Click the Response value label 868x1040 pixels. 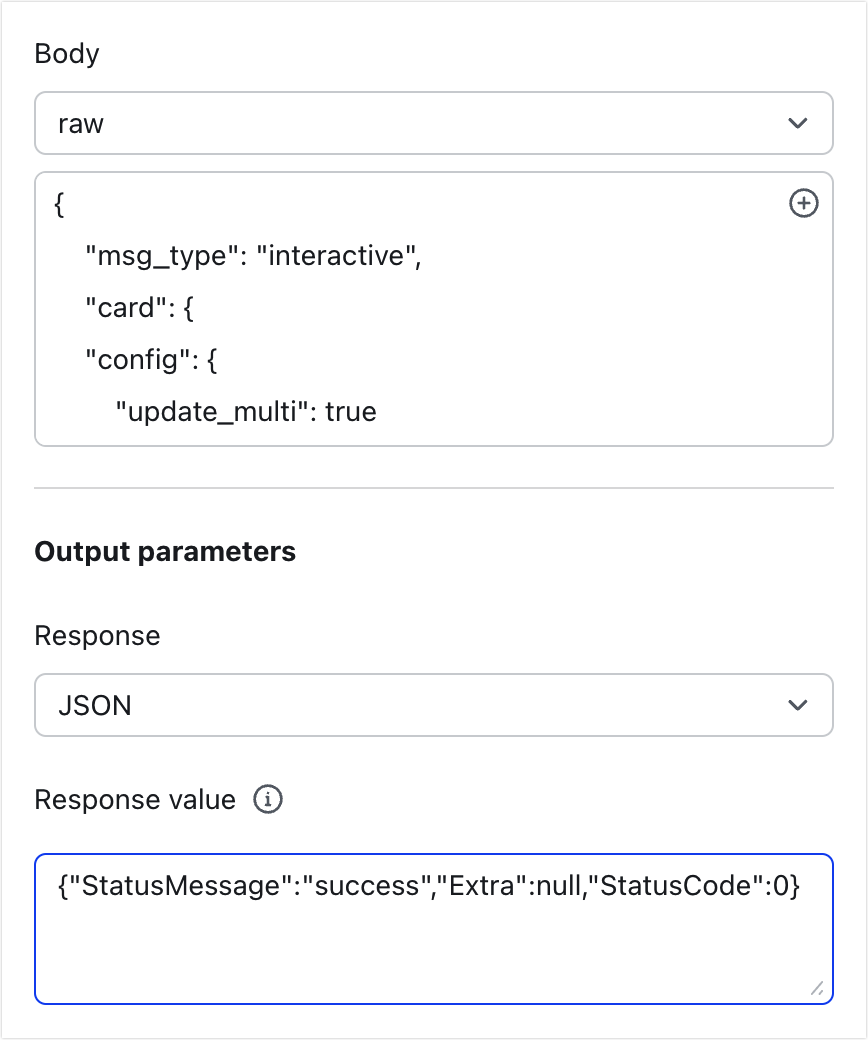click(x=135, y=800)
